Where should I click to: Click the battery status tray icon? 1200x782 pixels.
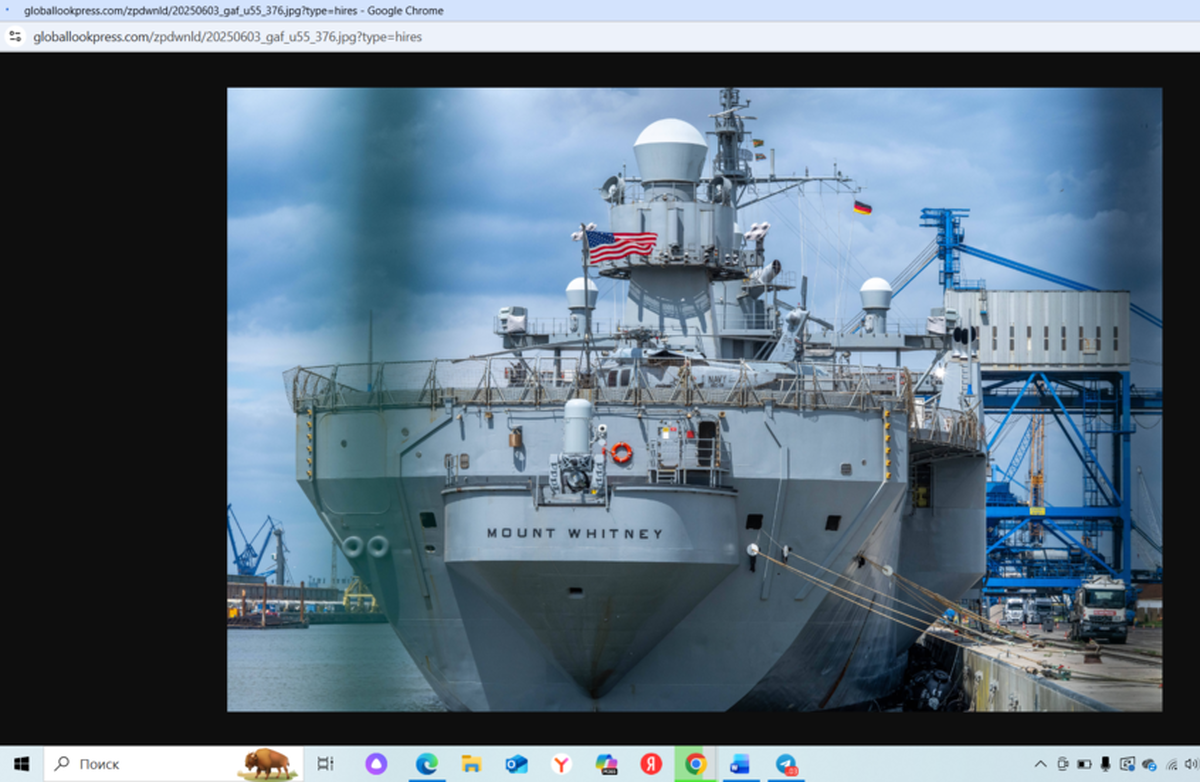point(1084,764)
